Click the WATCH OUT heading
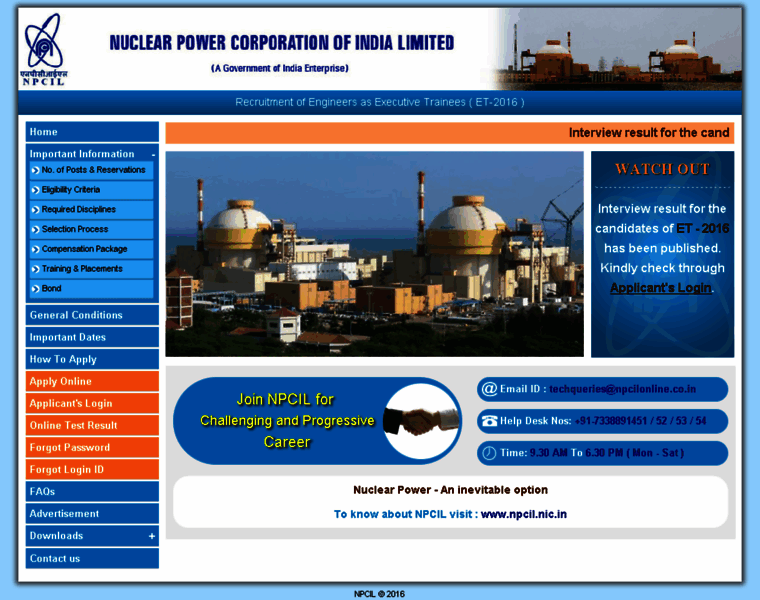 [x=662, y=169]
